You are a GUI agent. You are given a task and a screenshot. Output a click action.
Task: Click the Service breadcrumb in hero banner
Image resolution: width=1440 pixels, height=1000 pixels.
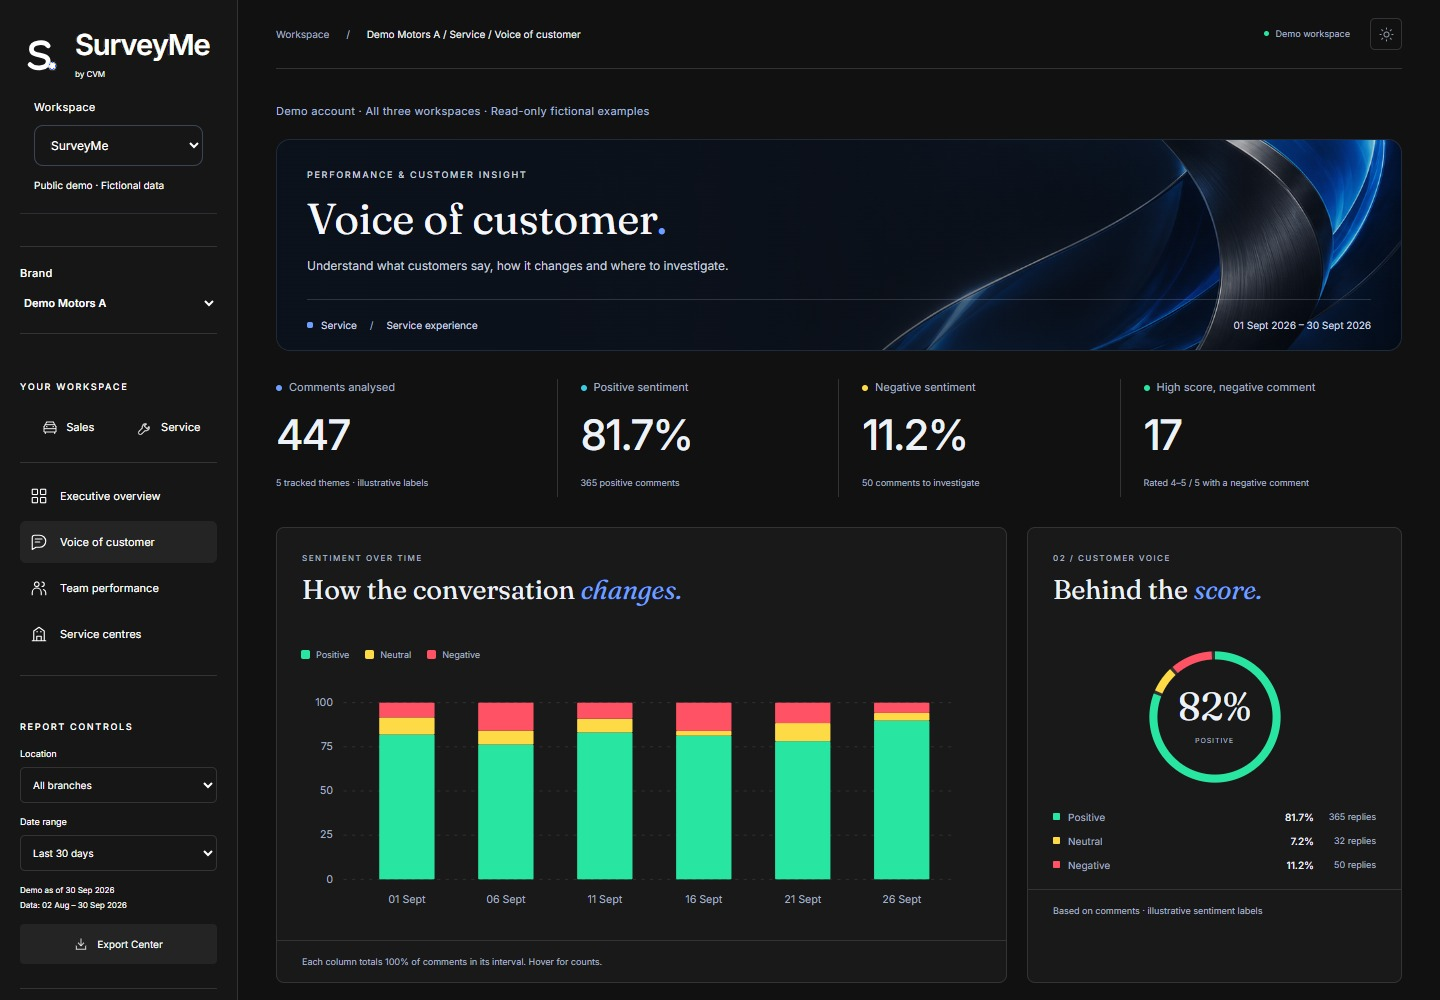pyautogui.click(x=338, y=325)
